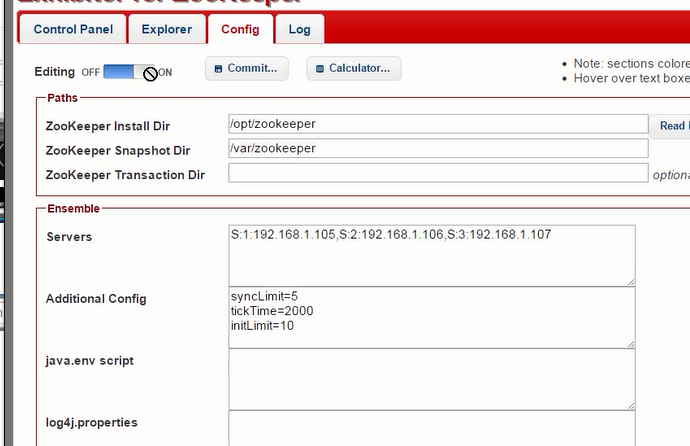Click inside the Servers text area

[x=432, y=256]
